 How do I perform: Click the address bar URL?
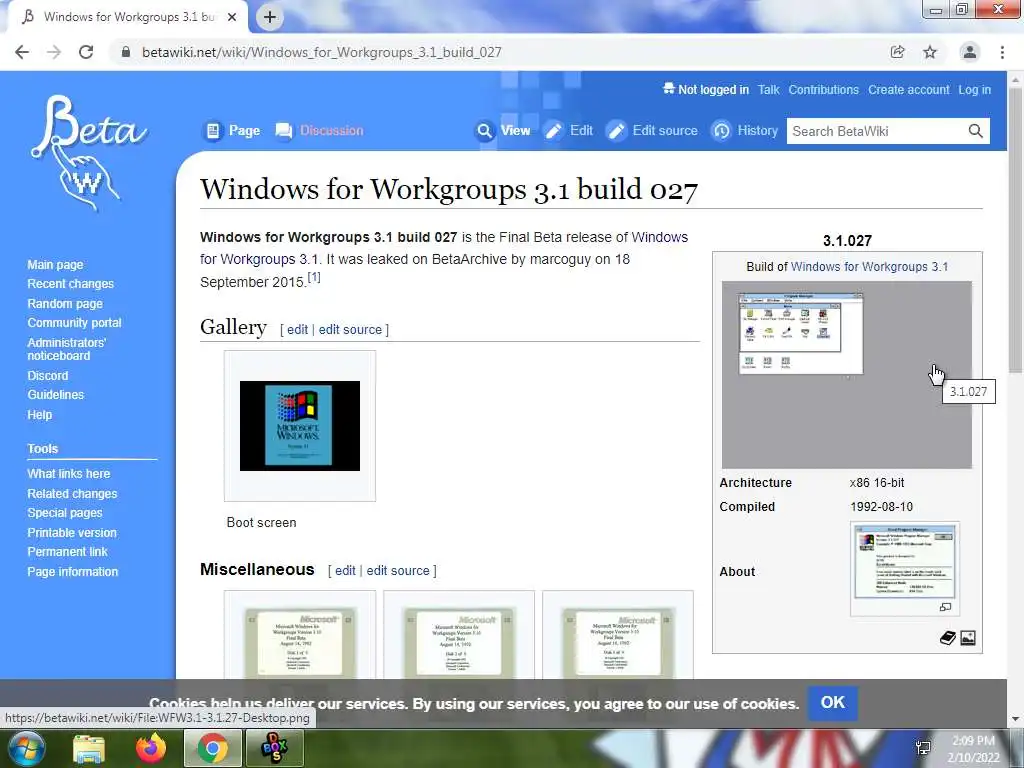tap(322, 52)
